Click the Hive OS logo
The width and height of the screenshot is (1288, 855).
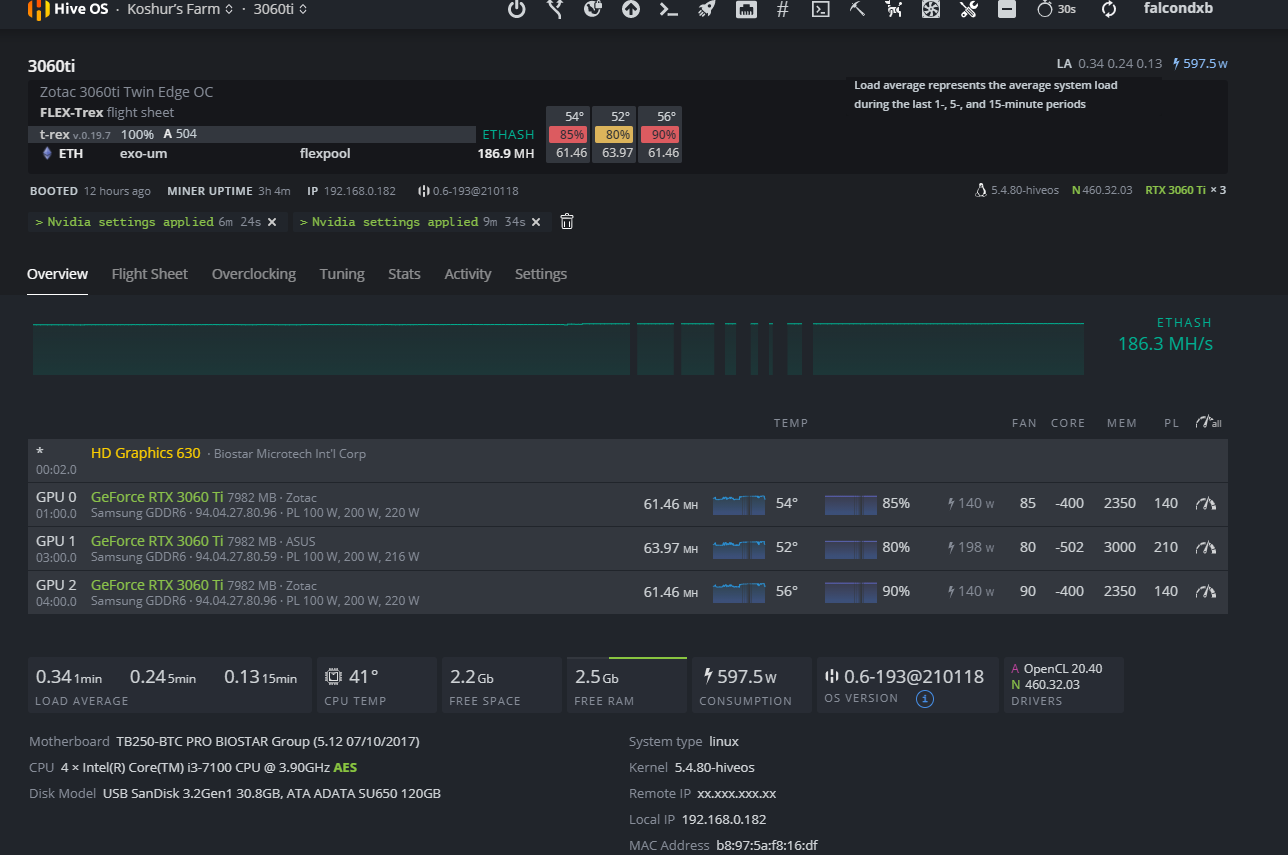pyautogui.click(x=68, y=9)
